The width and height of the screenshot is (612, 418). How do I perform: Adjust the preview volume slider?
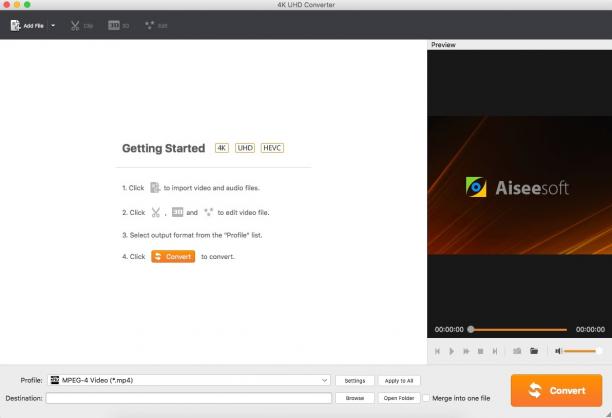pos(582,351)
